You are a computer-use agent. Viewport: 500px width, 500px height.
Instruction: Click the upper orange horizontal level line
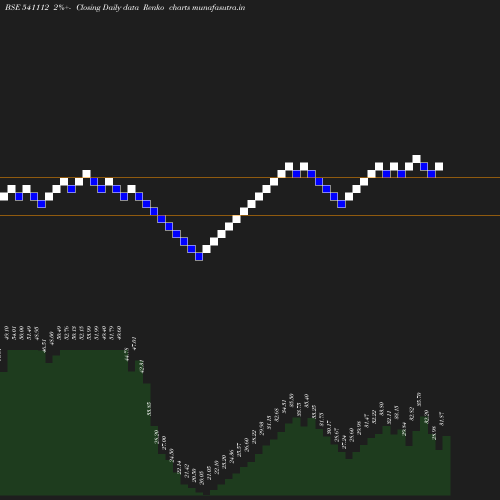coord(250,178)
